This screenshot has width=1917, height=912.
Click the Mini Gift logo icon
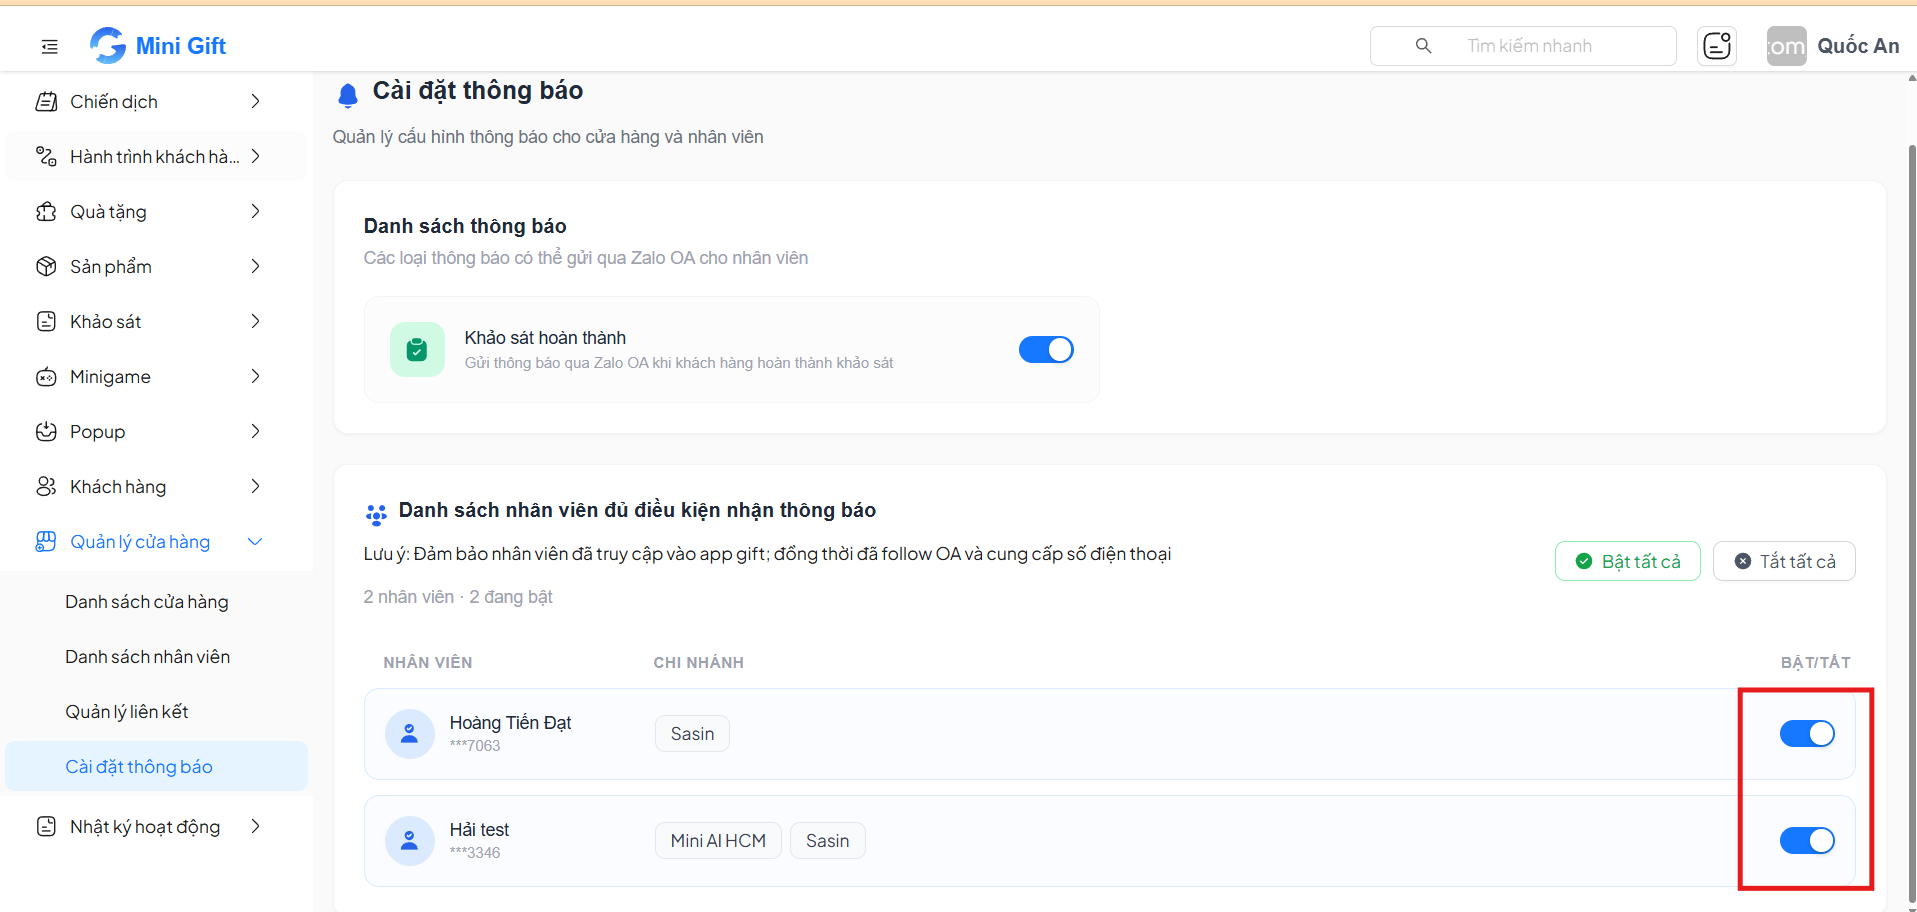point(108,45)
